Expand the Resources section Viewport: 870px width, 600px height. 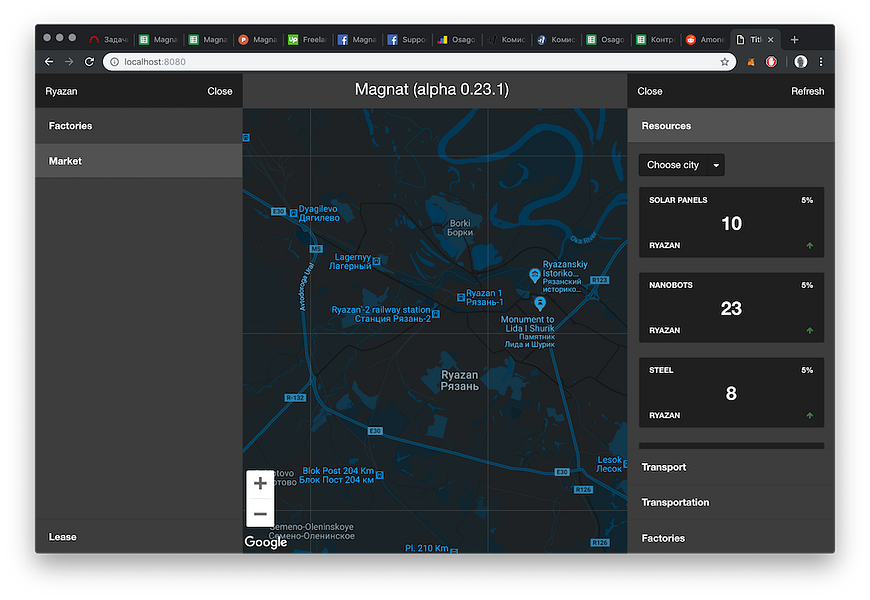point(731,125)
